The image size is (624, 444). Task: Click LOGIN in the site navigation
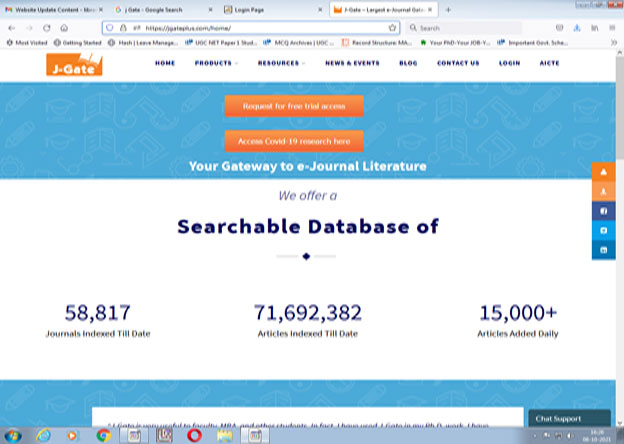(x=509, y=63)
